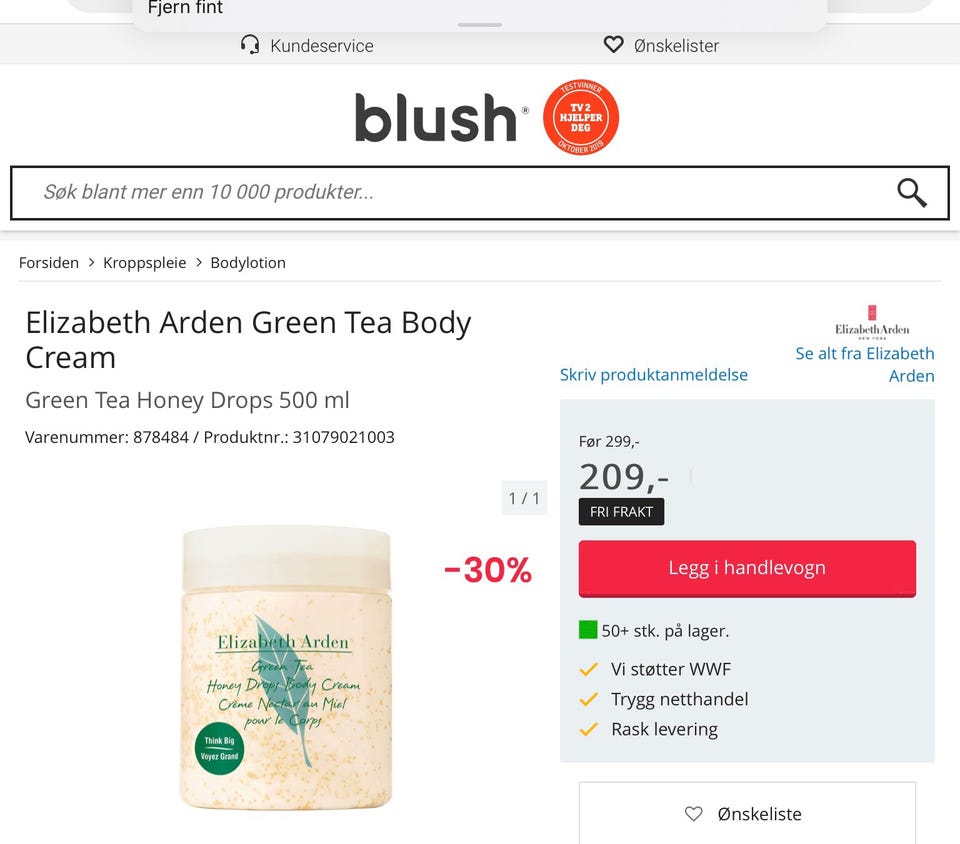This screenshot has width=960, height=844.
Task: Click the heart icon on the Ønskeliste button
Action: pyautogui.click(x=693, y=813)
